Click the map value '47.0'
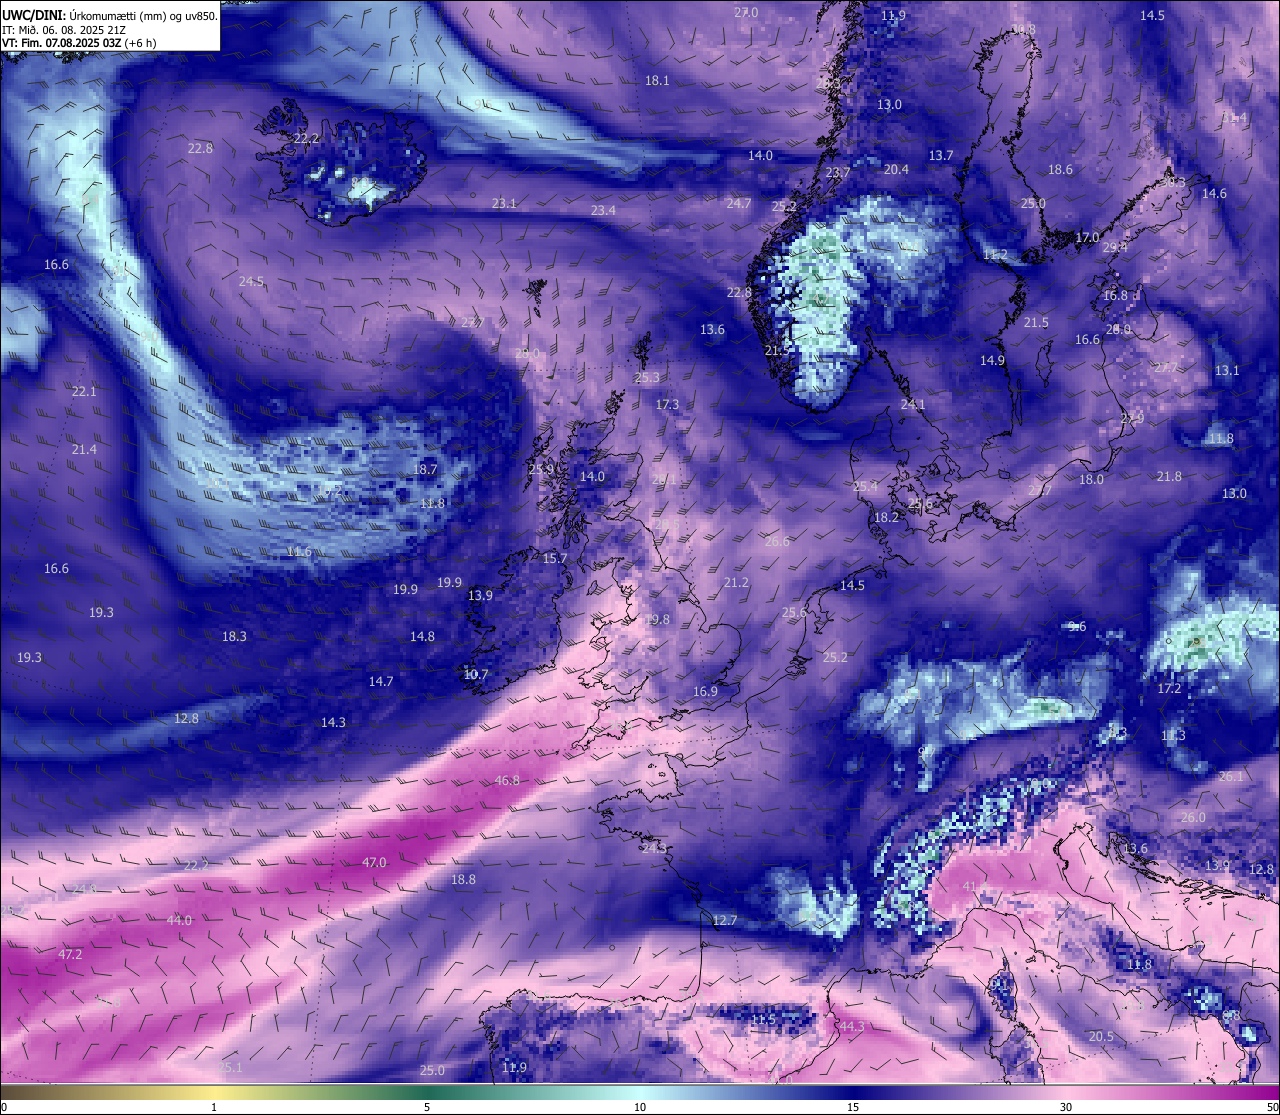This screenshot has width=1280, height=1115. 374,863
